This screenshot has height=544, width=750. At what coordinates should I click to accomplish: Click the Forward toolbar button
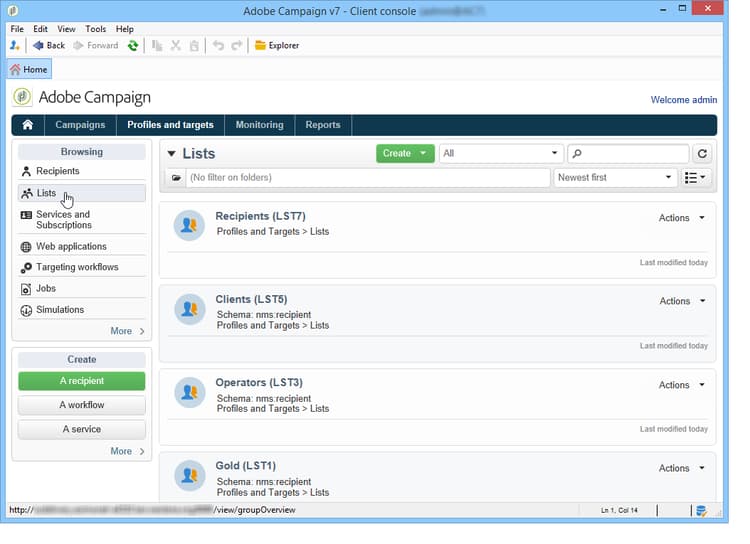click(96, 45)
